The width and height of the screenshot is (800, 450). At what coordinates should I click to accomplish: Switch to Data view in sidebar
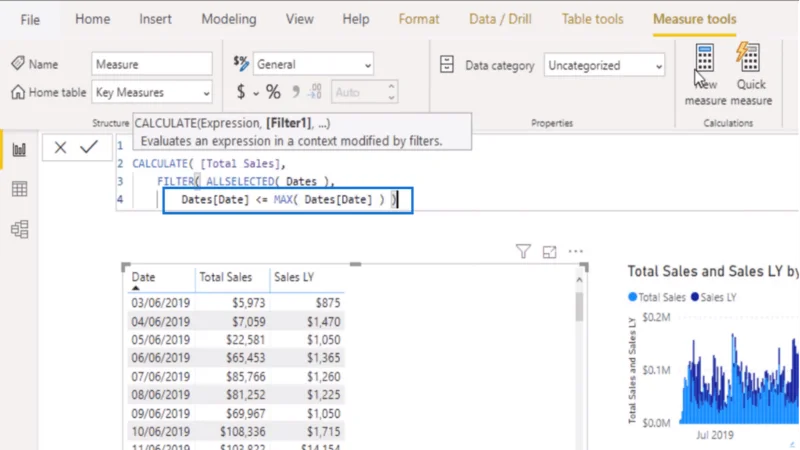click(19, 189)
